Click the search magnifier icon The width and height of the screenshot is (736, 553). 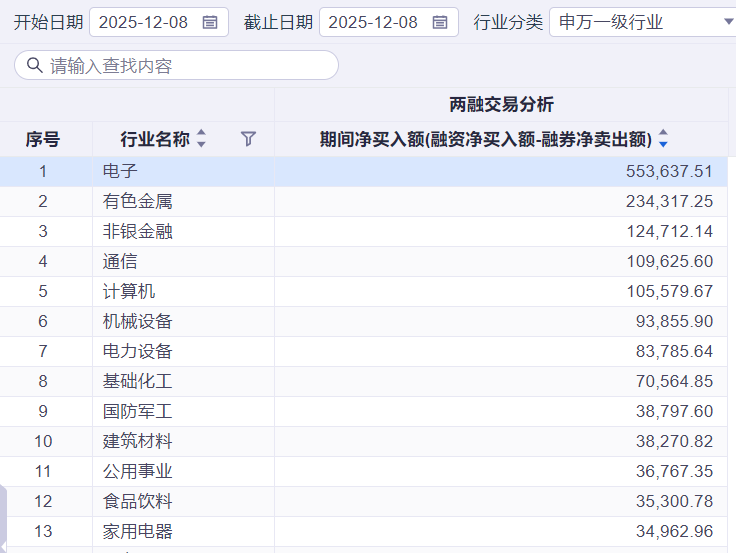pyautogui.click(x=34, y=65)
